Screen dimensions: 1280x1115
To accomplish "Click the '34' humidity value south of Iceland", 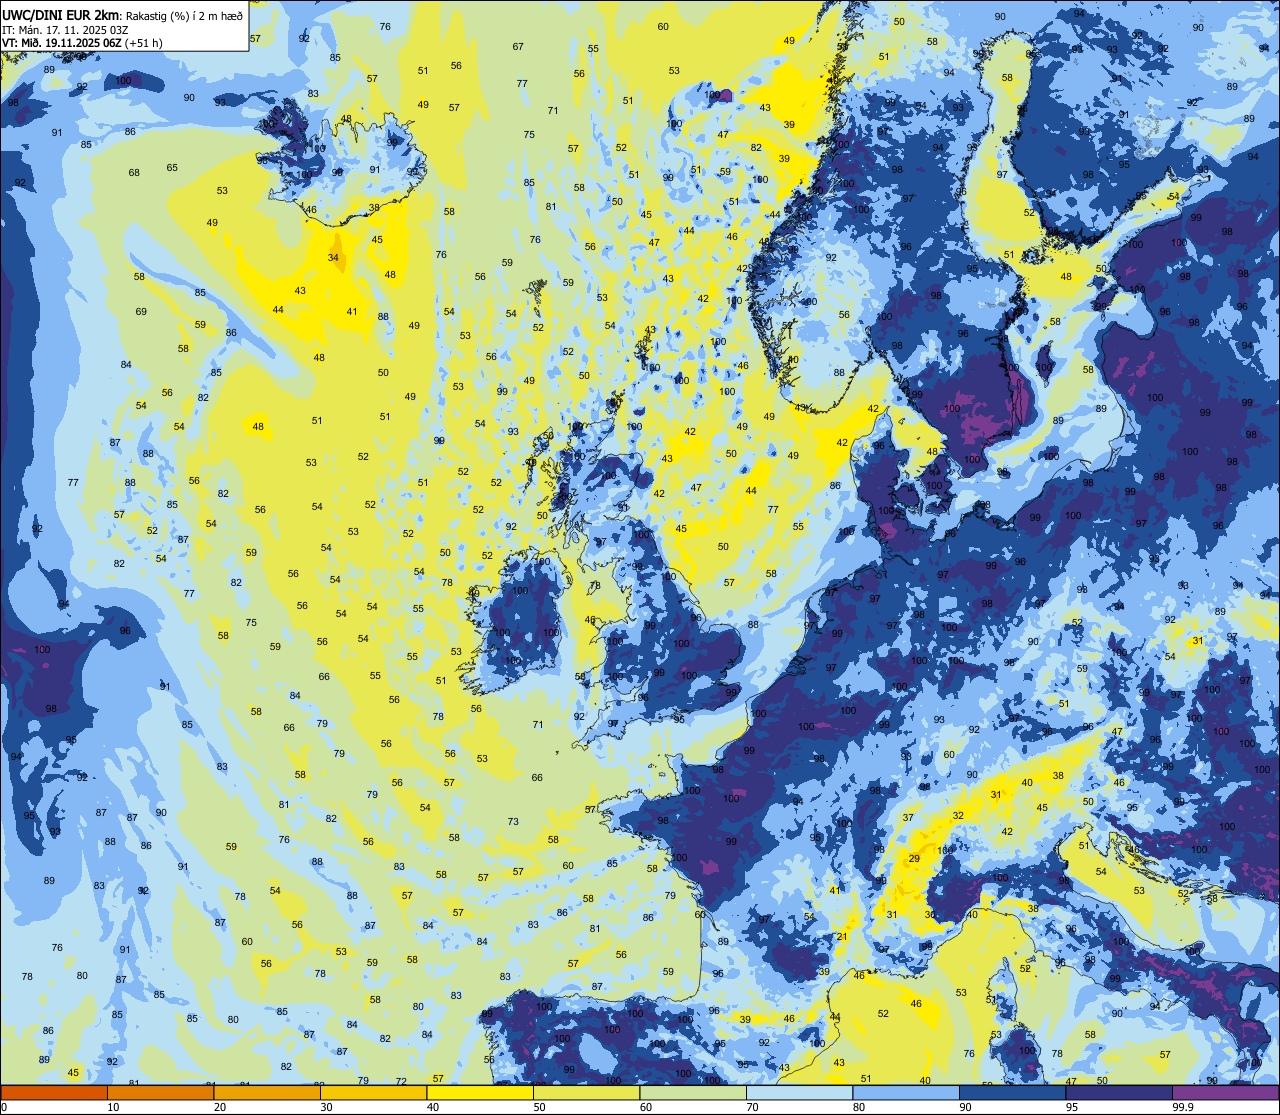I will (x=333, y=258).
